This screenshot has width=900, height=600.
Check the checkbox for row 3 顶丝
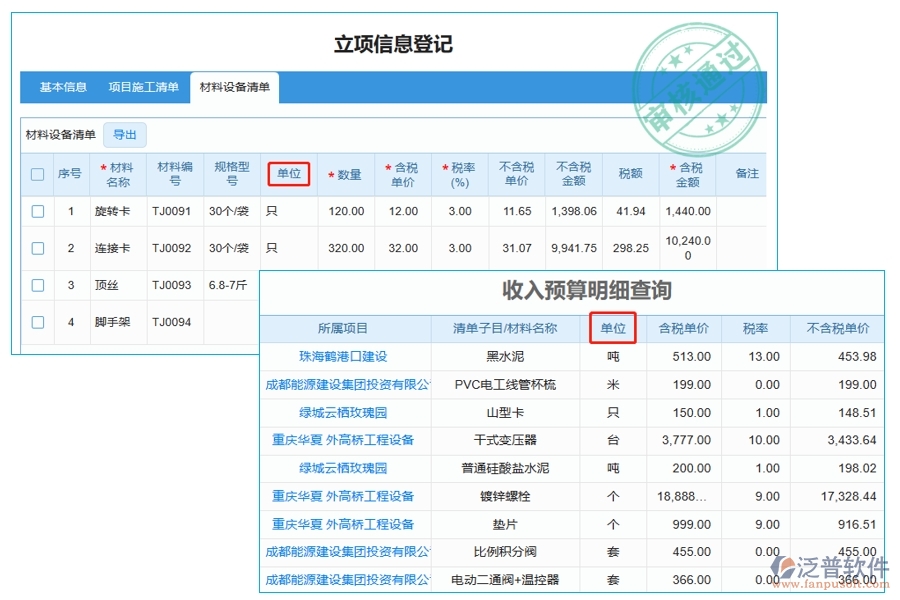point(37,285)
